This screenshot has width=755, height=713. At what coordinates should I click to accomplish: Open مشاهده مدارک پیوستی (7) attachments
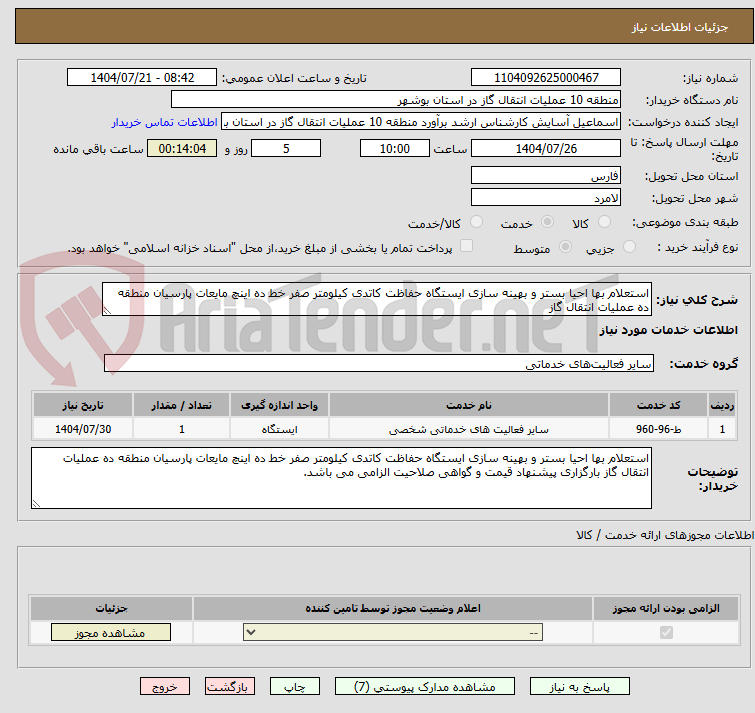(425, 687)
